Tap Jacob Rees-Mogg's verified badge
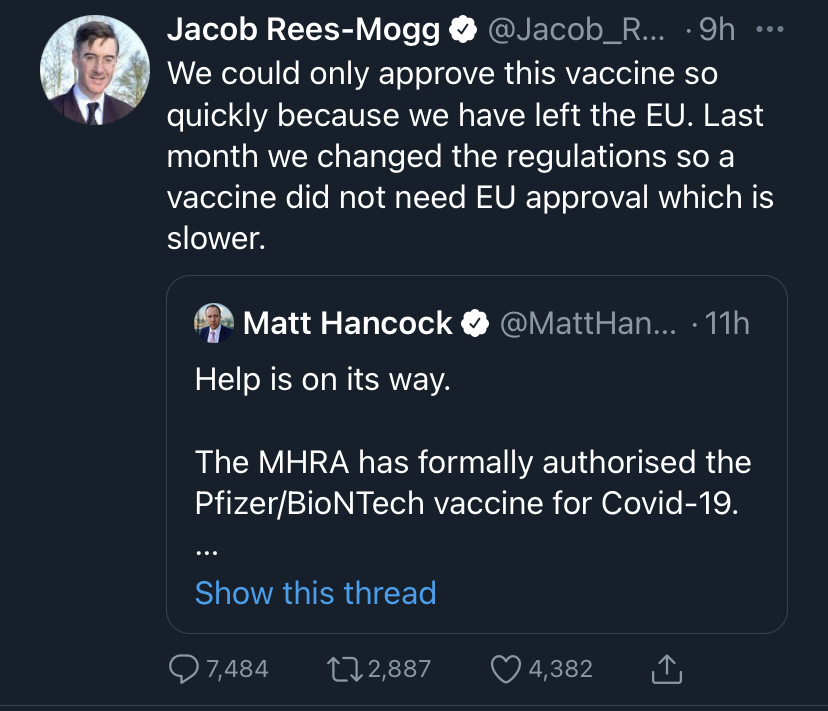 (x=461, y=31)
